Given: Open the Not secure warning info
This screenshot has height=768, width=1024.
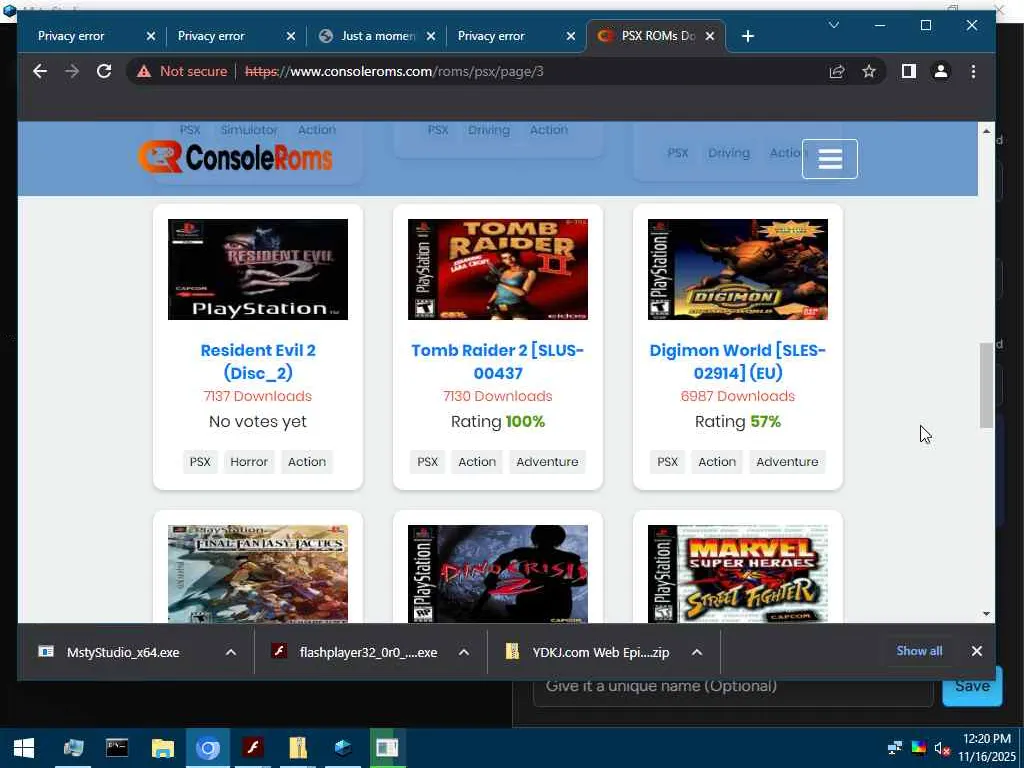Looking at the screenshot, I should pyautogui.click(x=182, y=71).
